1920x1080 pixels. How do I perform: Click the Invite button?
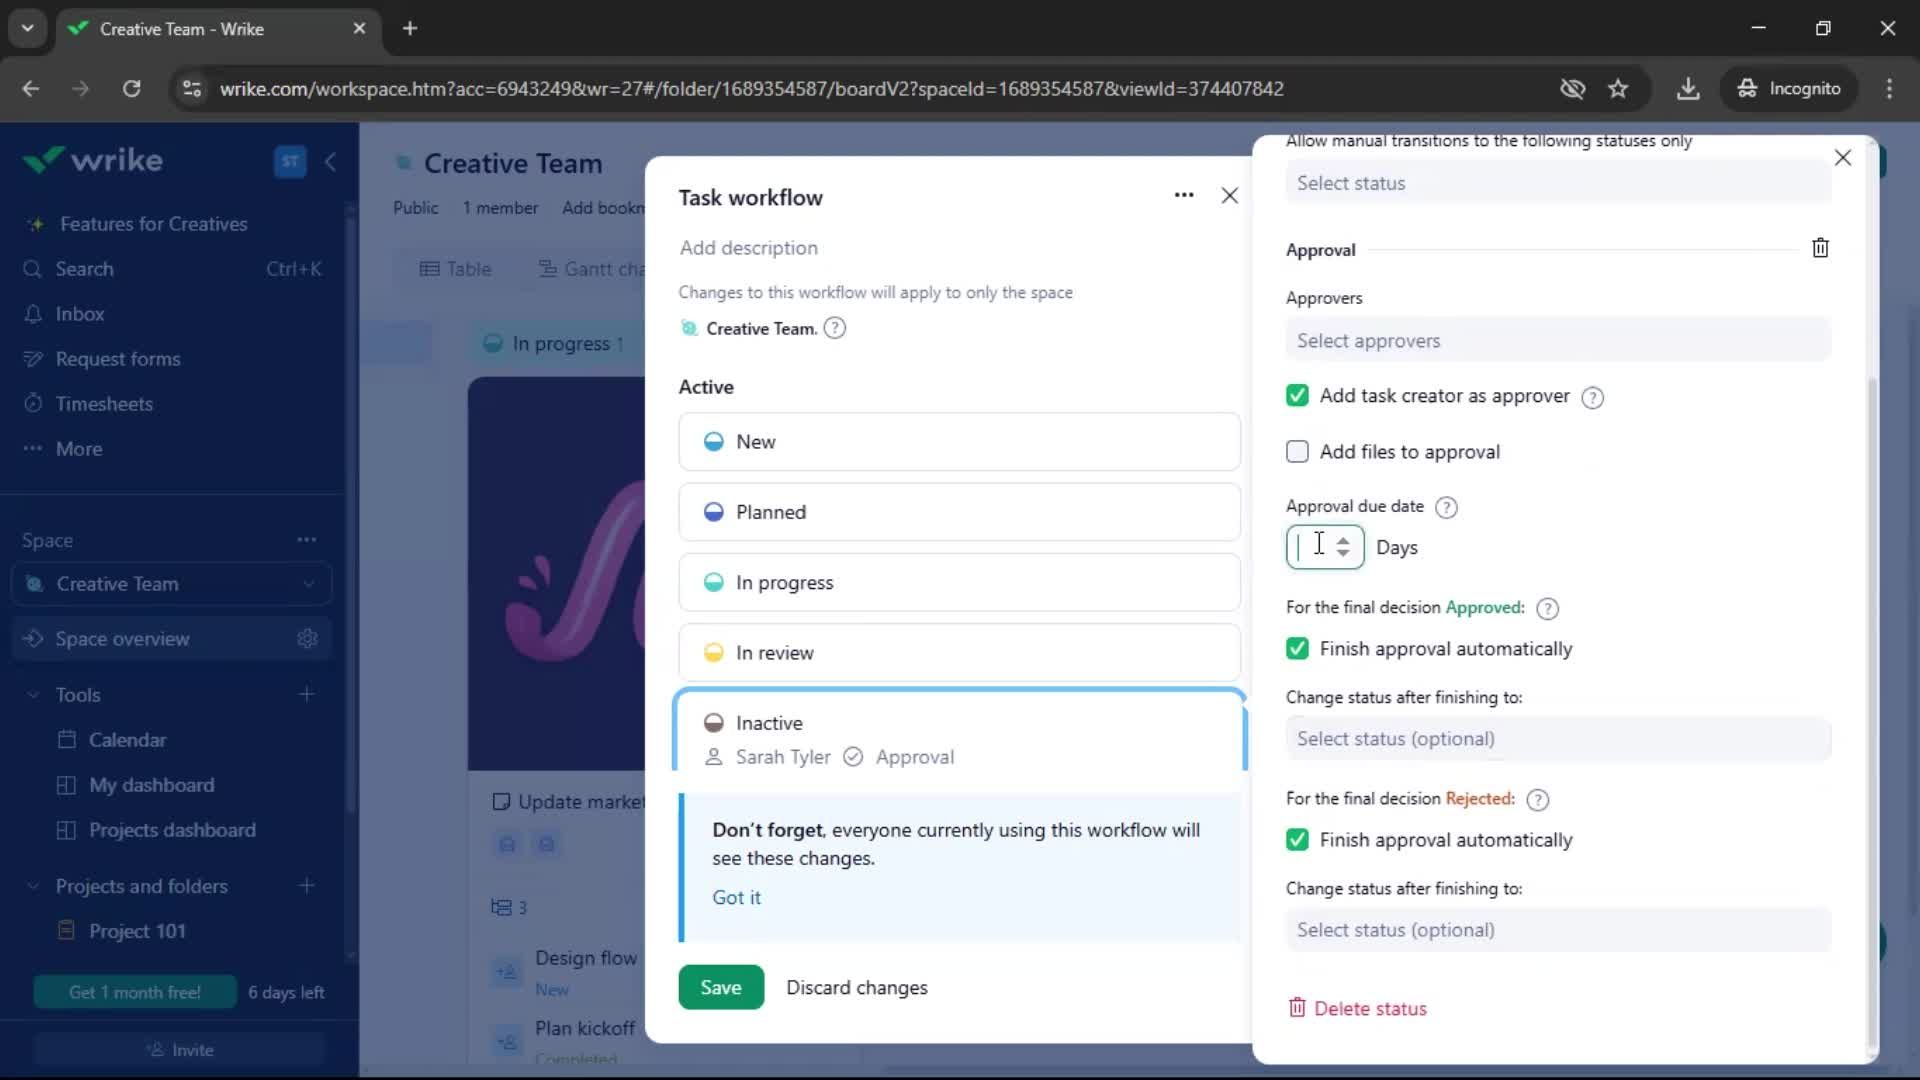tap(180, 1050)
